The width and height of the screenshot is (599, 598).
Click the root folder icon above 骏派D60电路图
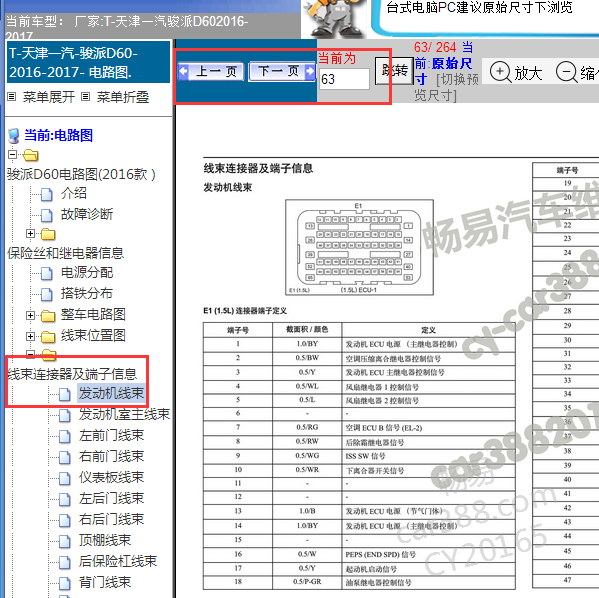[31, 155]
